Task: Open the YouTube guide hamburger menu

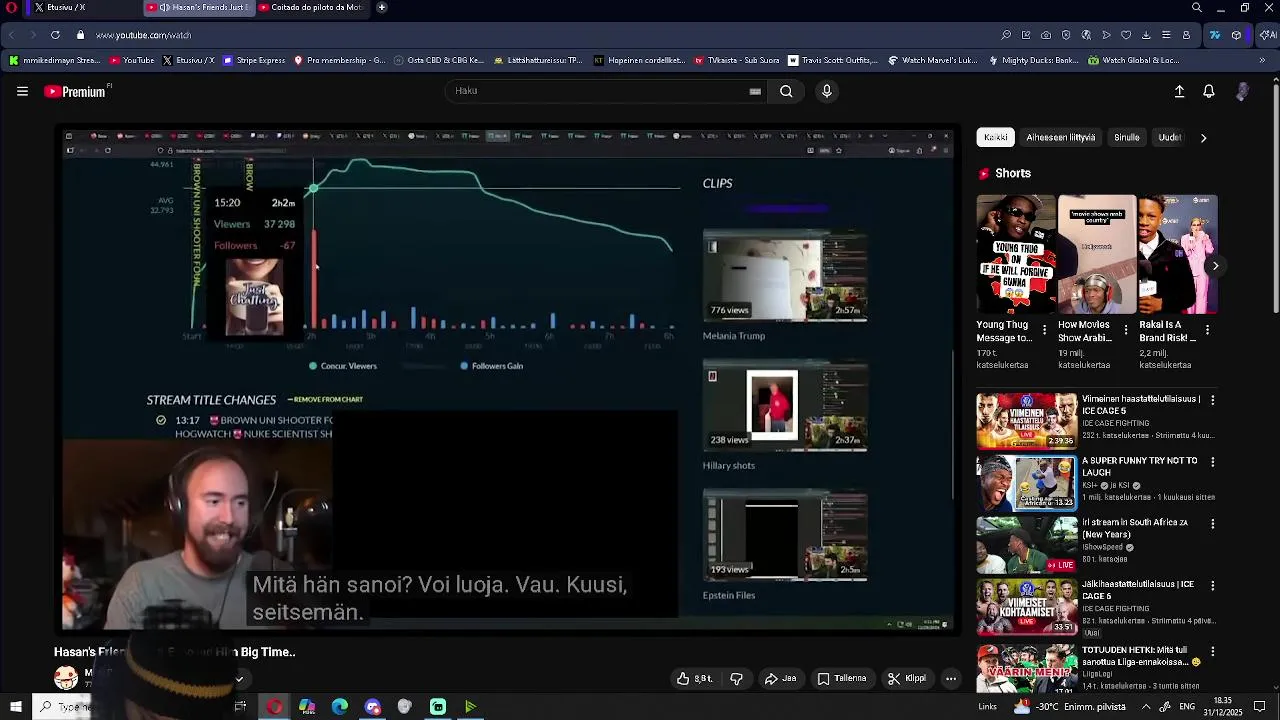Action: (x=22, y=91)
